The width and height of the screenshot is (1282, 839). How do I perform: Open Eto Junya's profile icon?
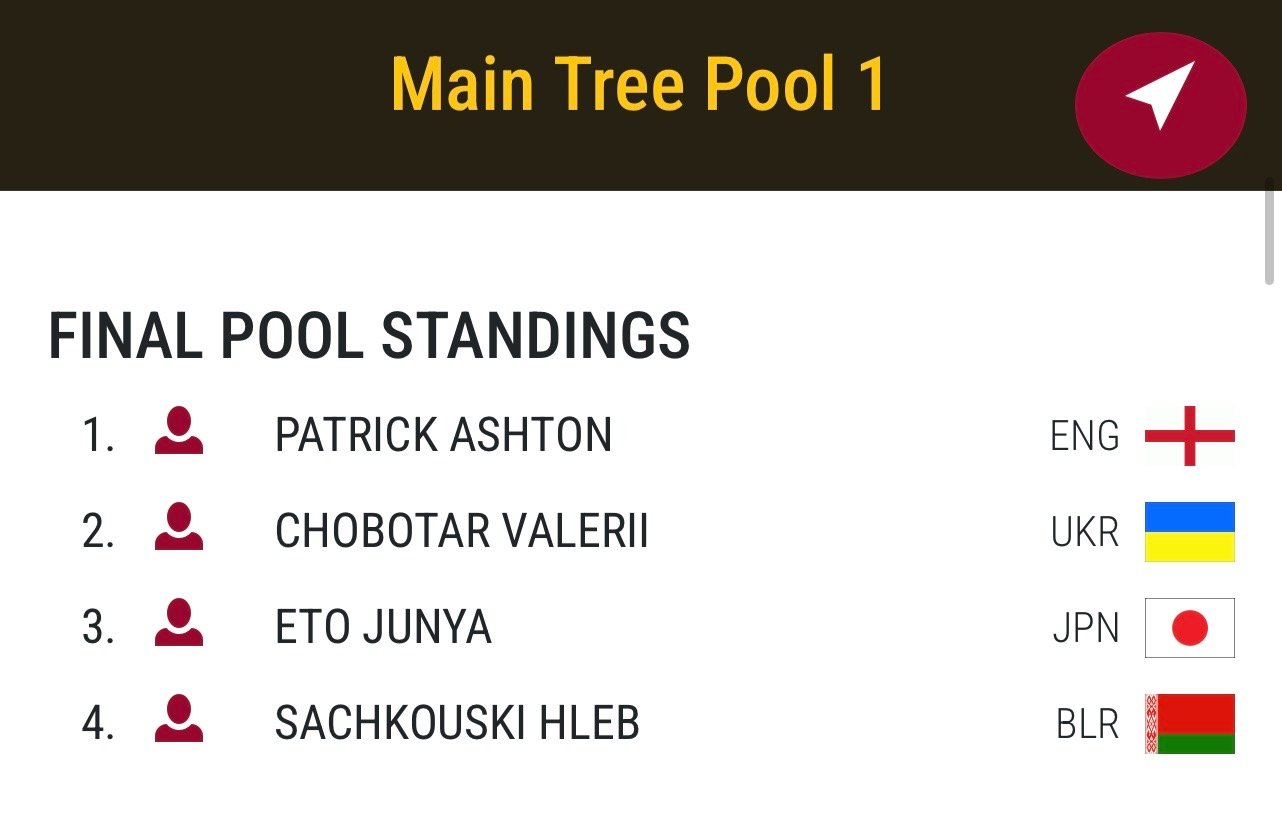(x=179, y=624)
